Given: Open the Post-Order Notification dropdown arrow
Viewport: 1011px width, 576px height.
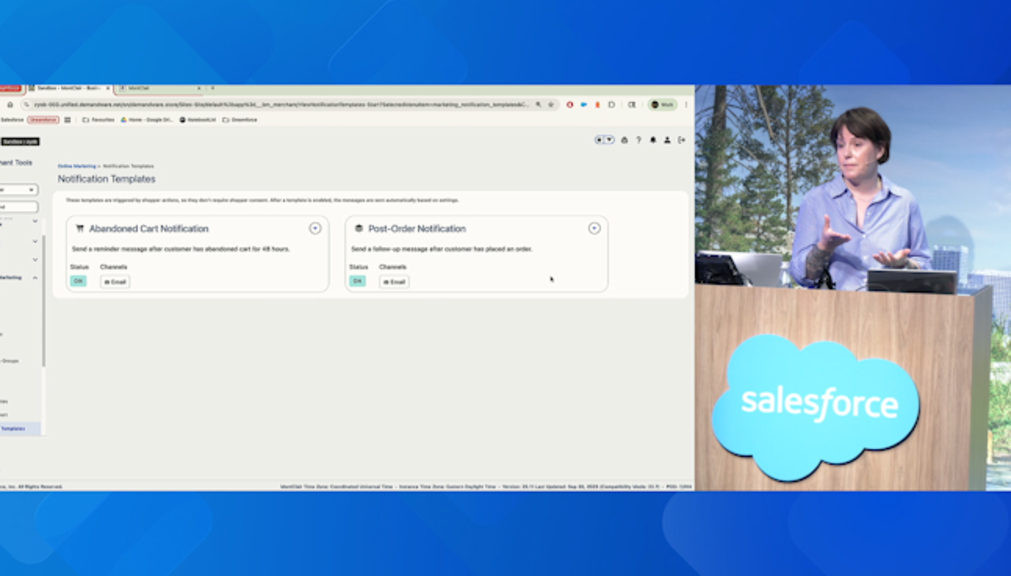Looking at the screenshot, I should click(x=594, y=228).
